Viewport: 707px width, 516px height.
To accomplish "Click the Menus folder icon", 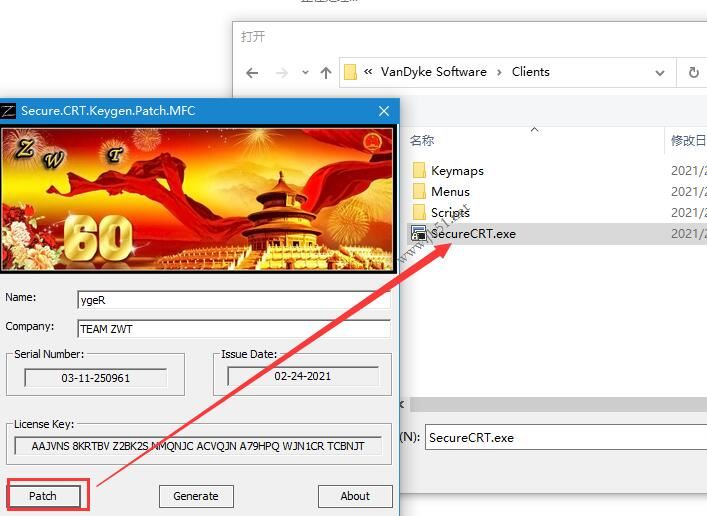I will (419, 191).
